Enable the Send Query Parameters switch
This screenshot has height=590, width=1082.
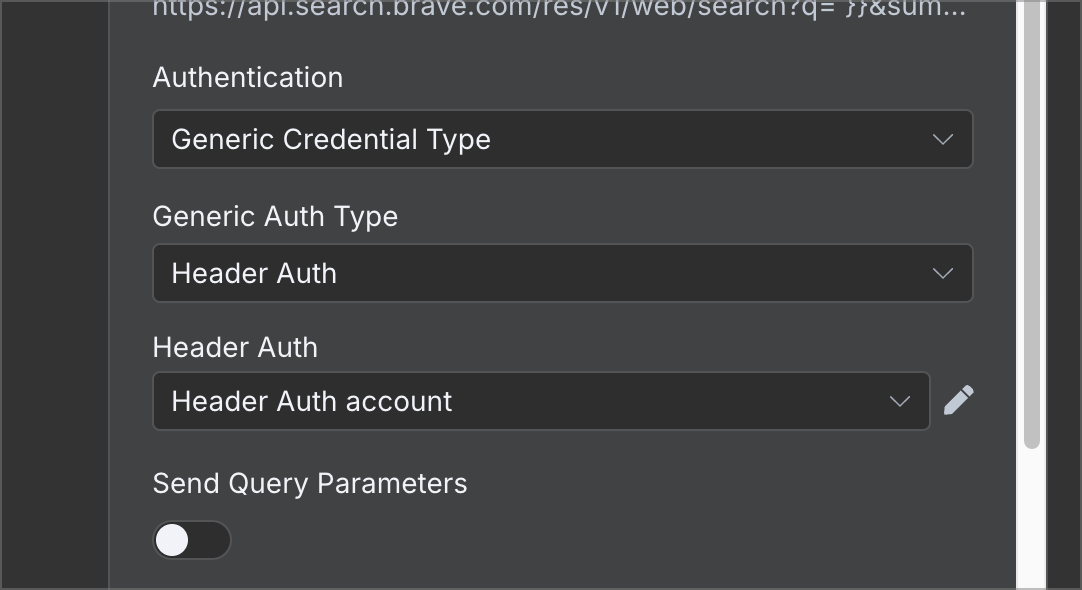click(192, 540)
